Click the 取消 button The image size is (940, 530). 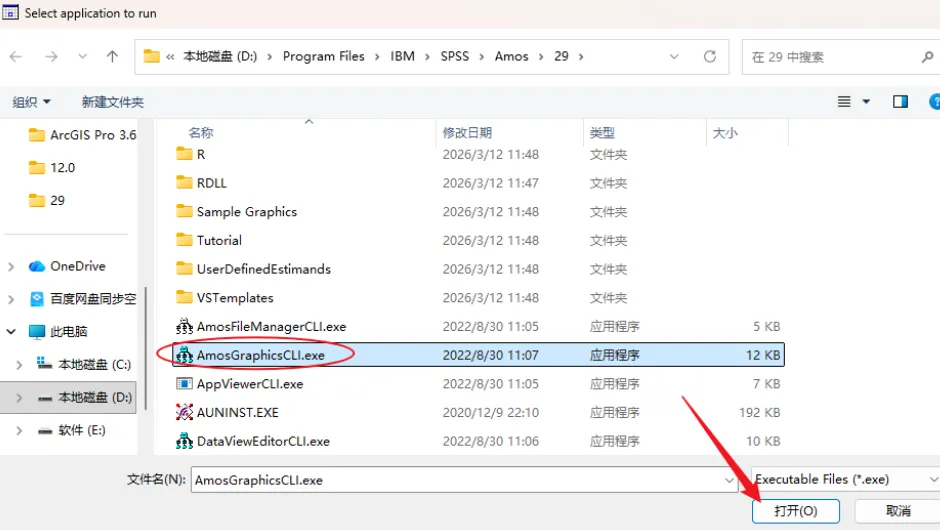pos(898,511)
